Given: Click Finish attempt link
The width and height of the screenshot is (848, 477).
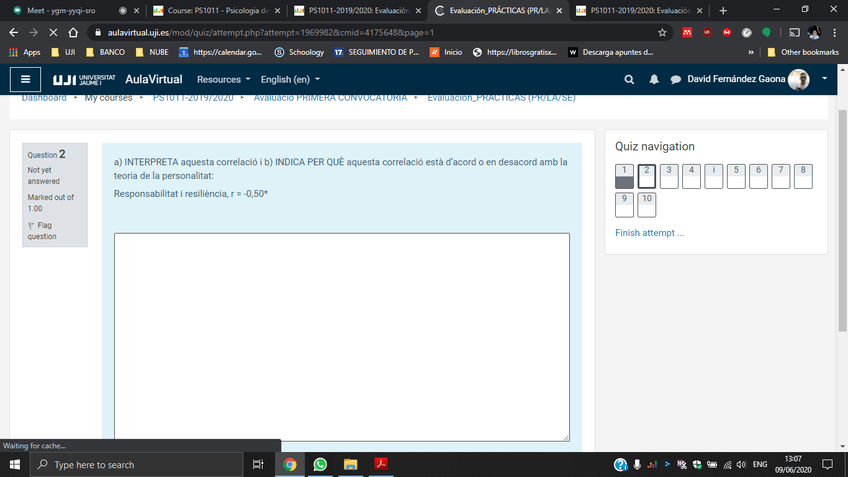Looking at the screenshot, I should [x=649, y=233].
